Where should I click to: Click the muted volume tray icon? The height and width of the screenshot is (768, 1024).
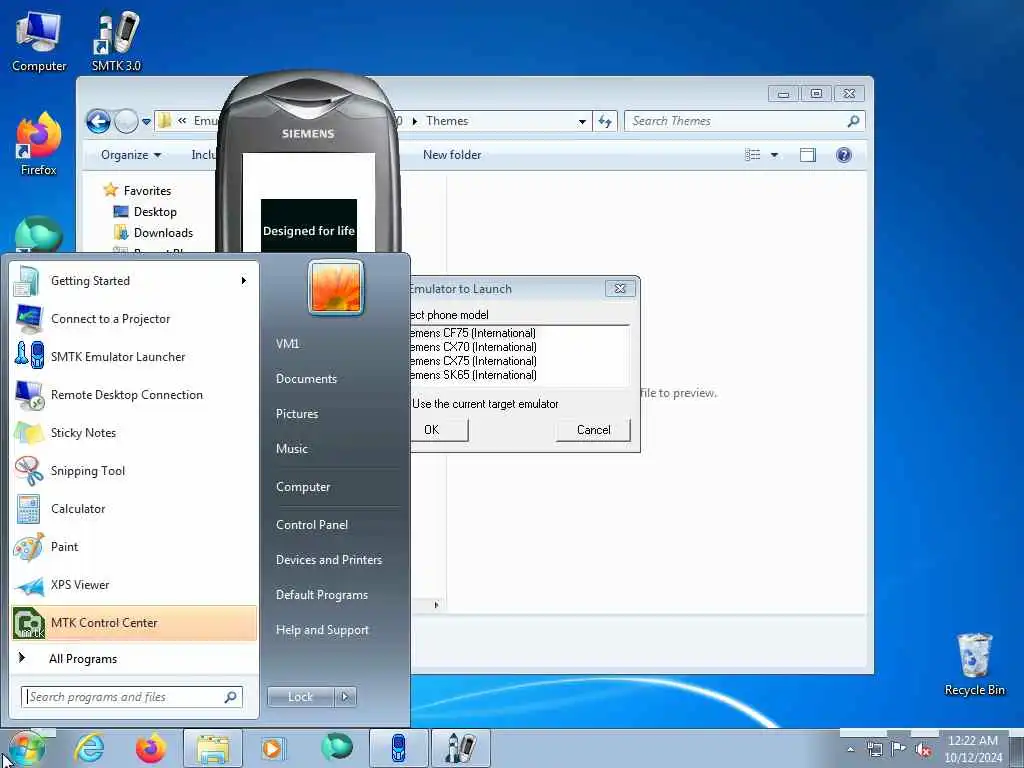pyautogui.click(x=923, y=750)
